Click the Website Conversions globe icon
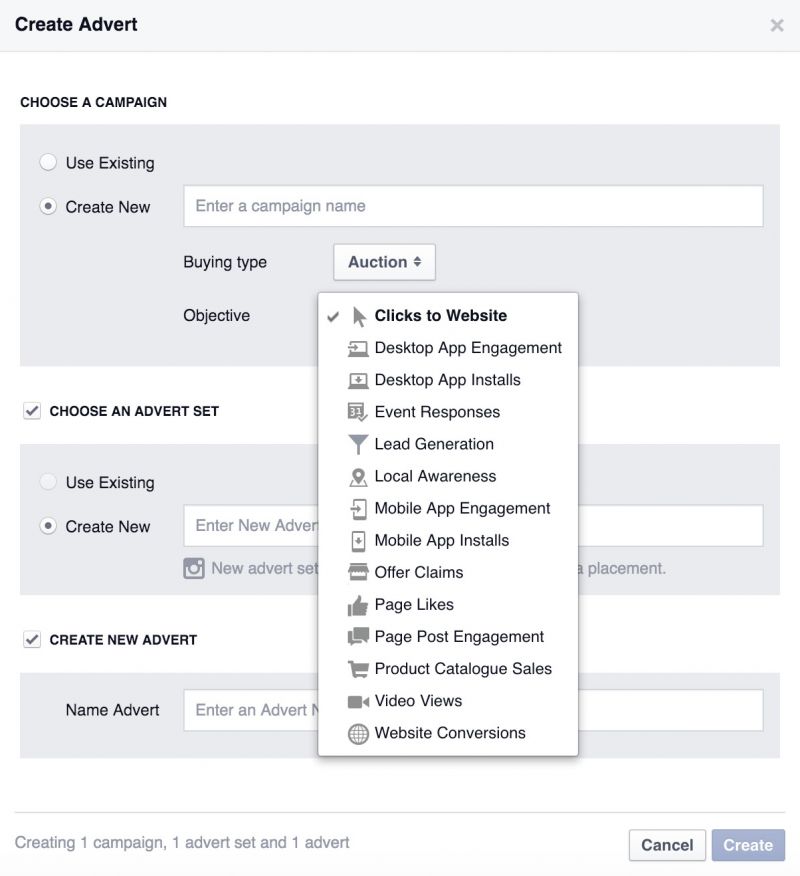Image resolution: width=800 pixels, height=876 pixels. 358,733
